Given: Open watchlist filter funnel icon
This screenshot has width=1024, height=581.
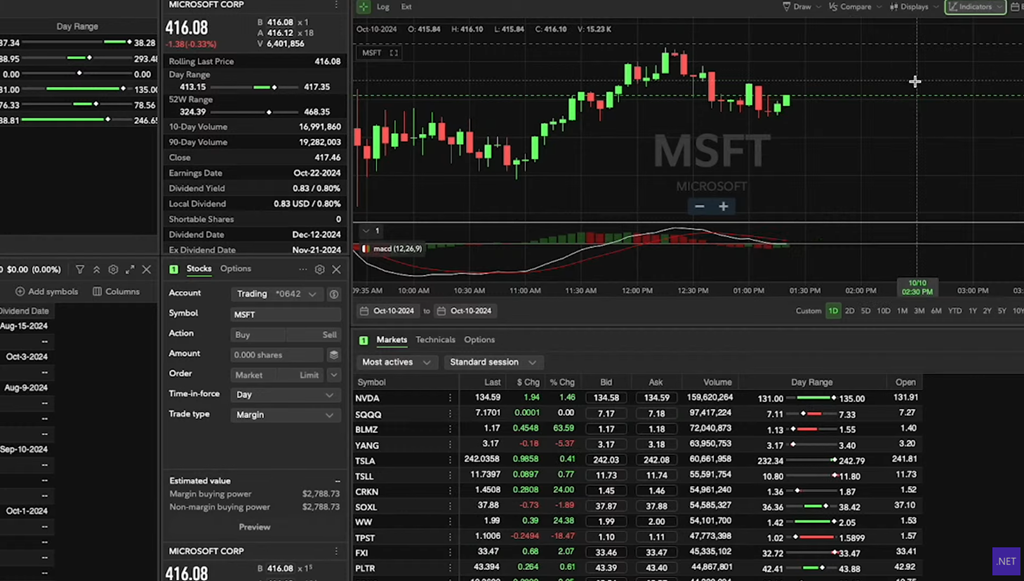Looking at the screenshot, I should [80, 270].
